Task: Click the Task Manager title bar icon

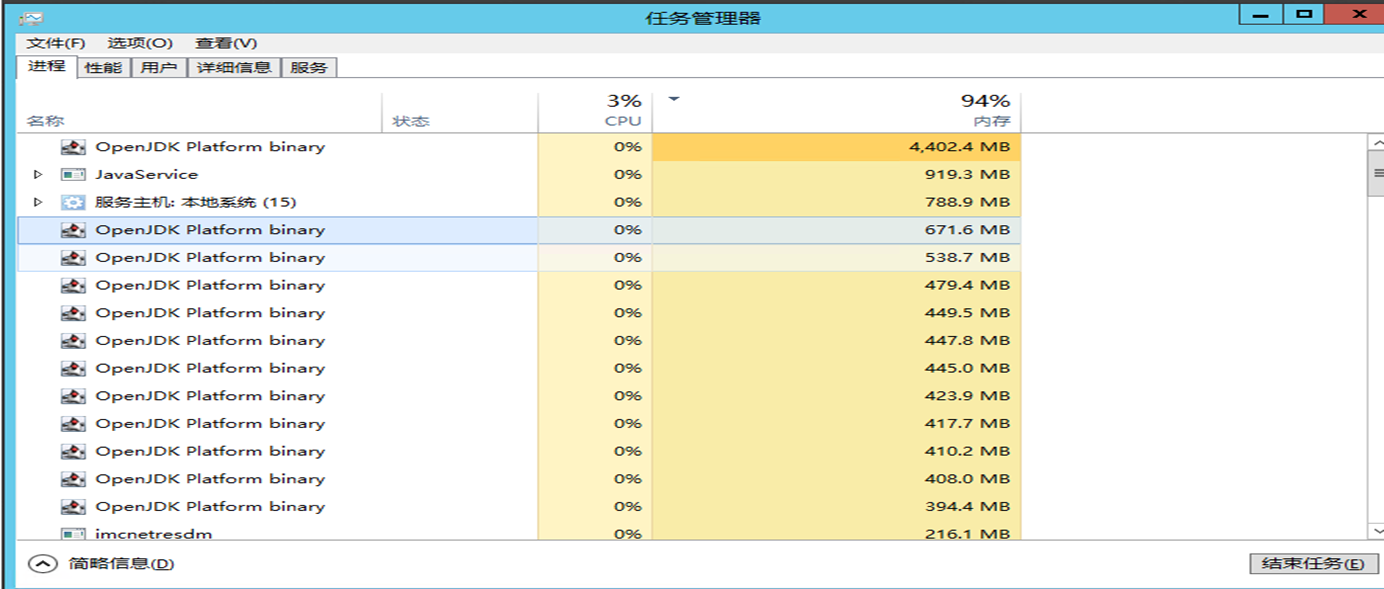Action: [x=30, y=18]
